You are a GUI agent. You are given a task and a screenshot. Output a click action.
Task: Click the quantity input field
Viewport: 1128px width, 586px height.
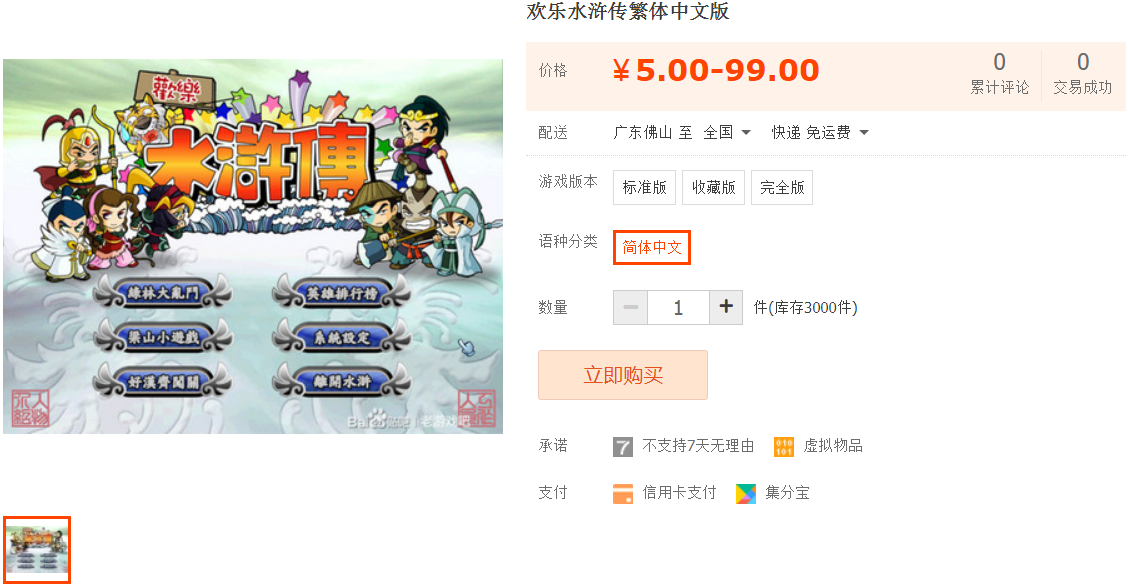(678, 307)
